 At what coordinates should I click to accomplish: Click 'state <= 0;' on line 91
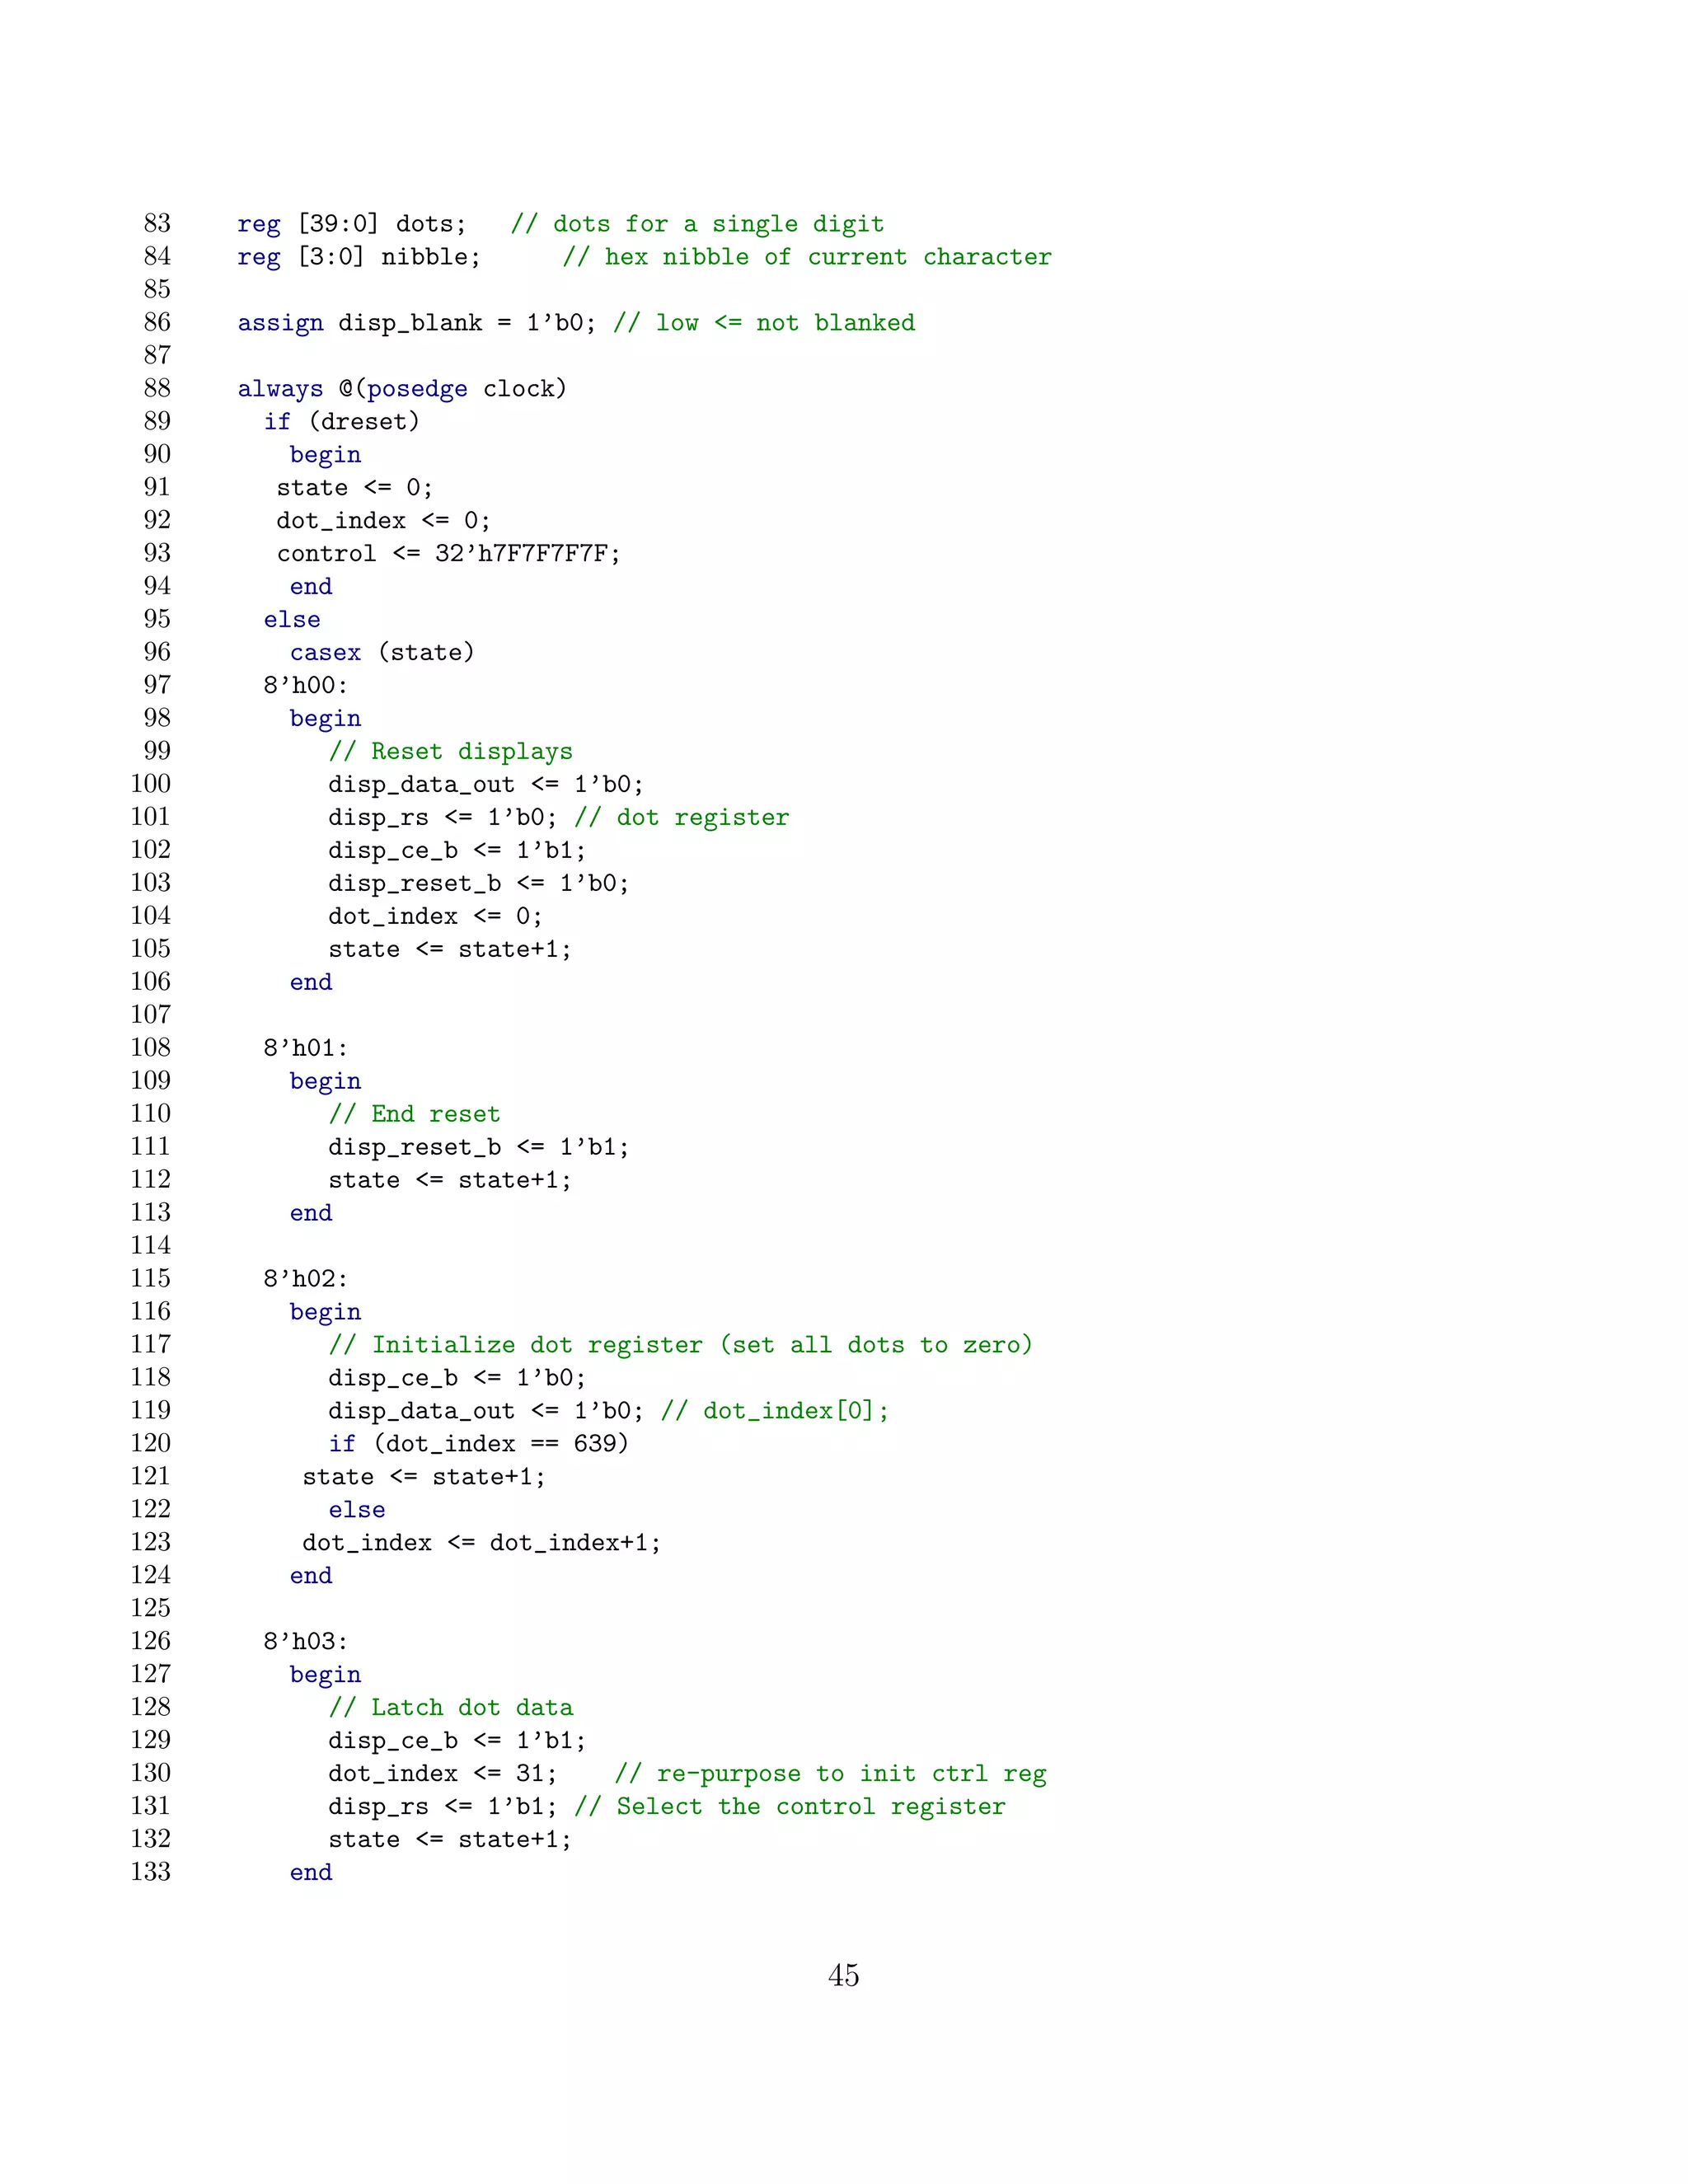(355, 488)
